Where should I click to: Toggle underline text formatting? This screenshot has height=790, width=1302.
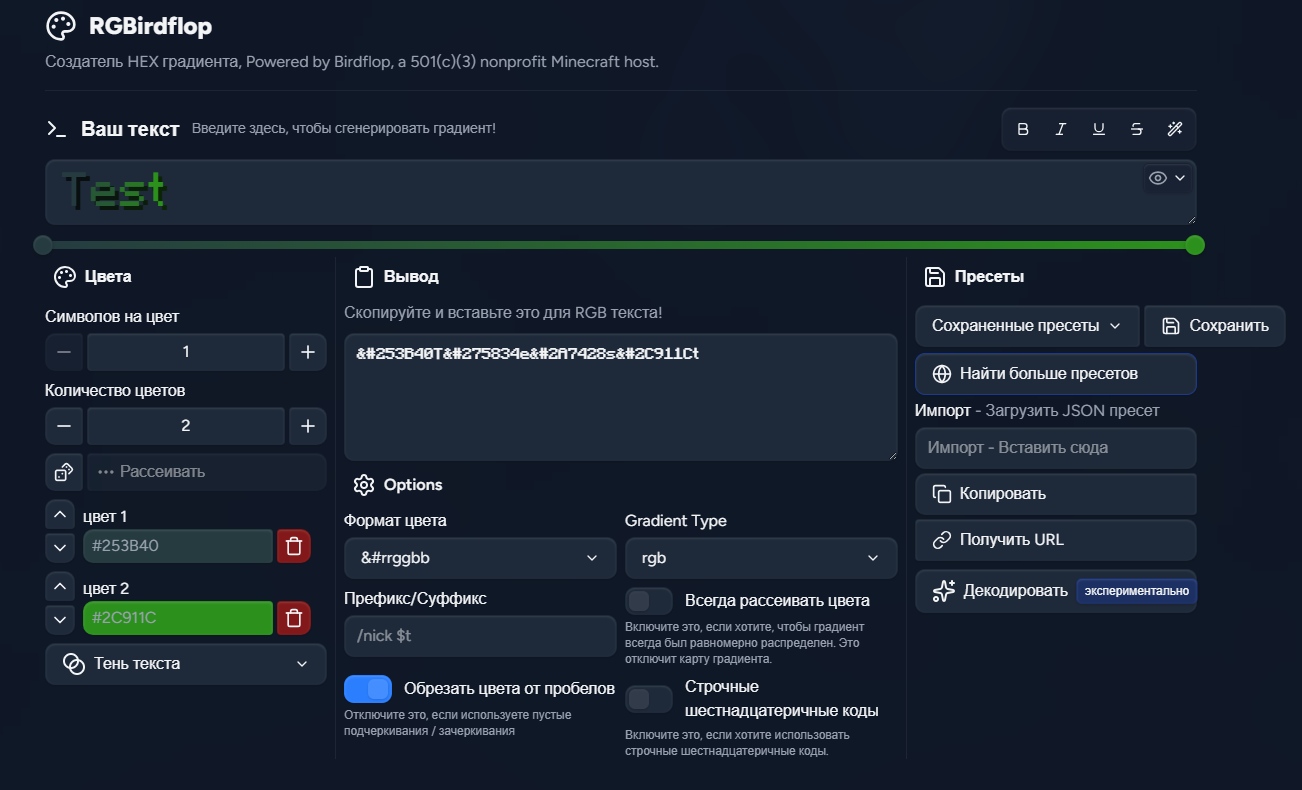click(1099, 129)
